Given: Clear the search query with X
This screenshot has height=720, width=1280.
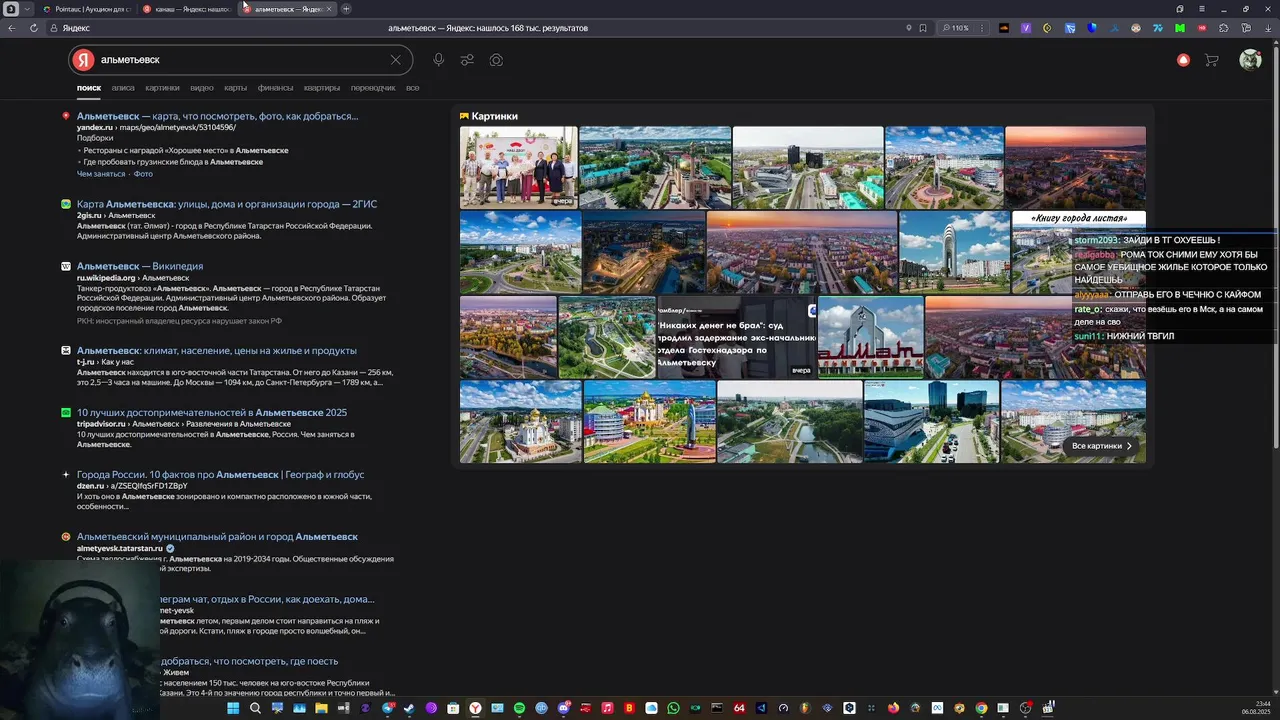Looking at the screenshot, I should pyautogui.click(x=395, y=60).
